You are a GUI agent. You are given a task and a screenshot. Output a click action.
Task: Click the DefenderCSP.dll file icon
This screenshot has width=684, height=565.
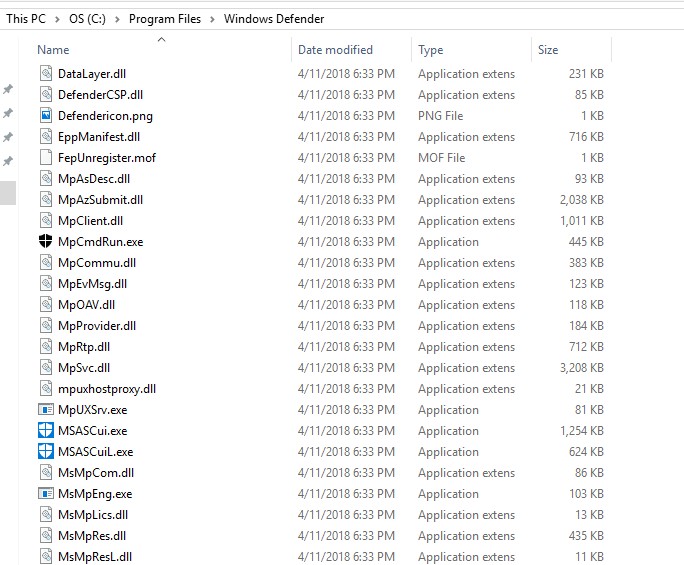[x=46, y=94]
